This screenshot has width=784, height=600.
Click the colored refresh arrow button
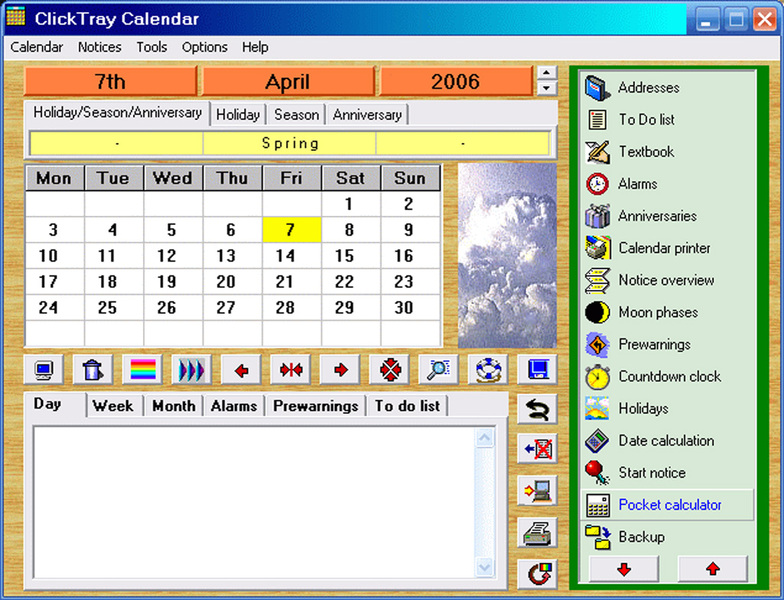coord(538,574)
